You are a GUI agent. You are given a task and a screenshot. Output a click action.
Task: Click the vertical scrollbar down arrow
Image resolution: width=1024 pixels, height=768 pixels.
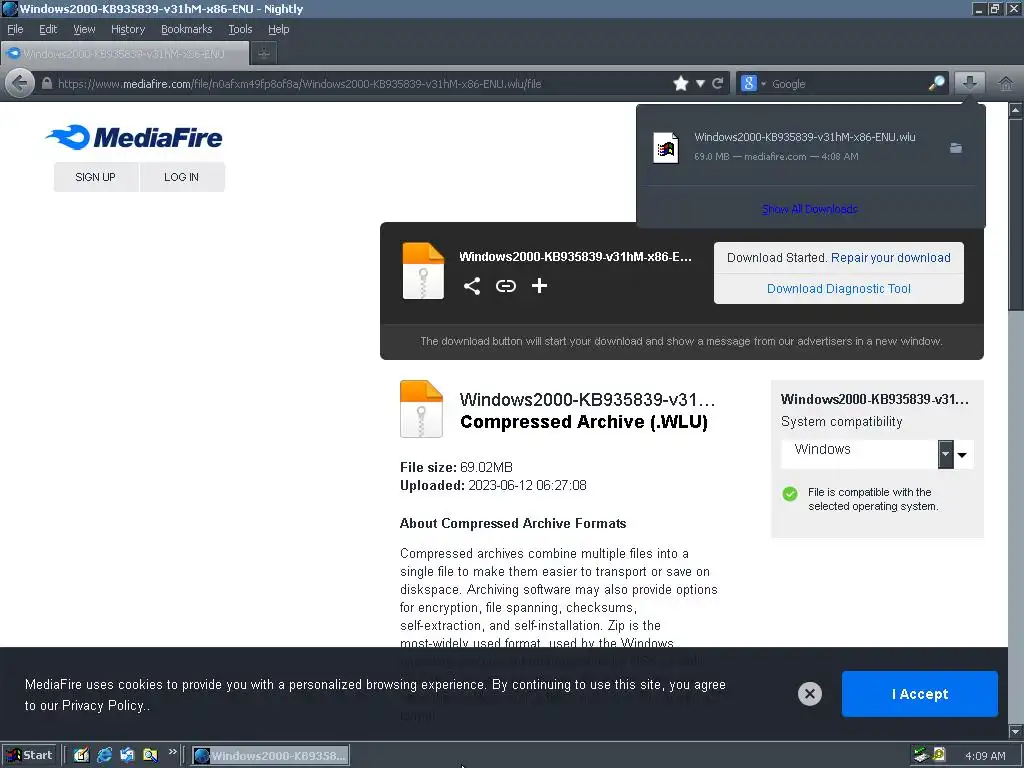(1016, 731)
